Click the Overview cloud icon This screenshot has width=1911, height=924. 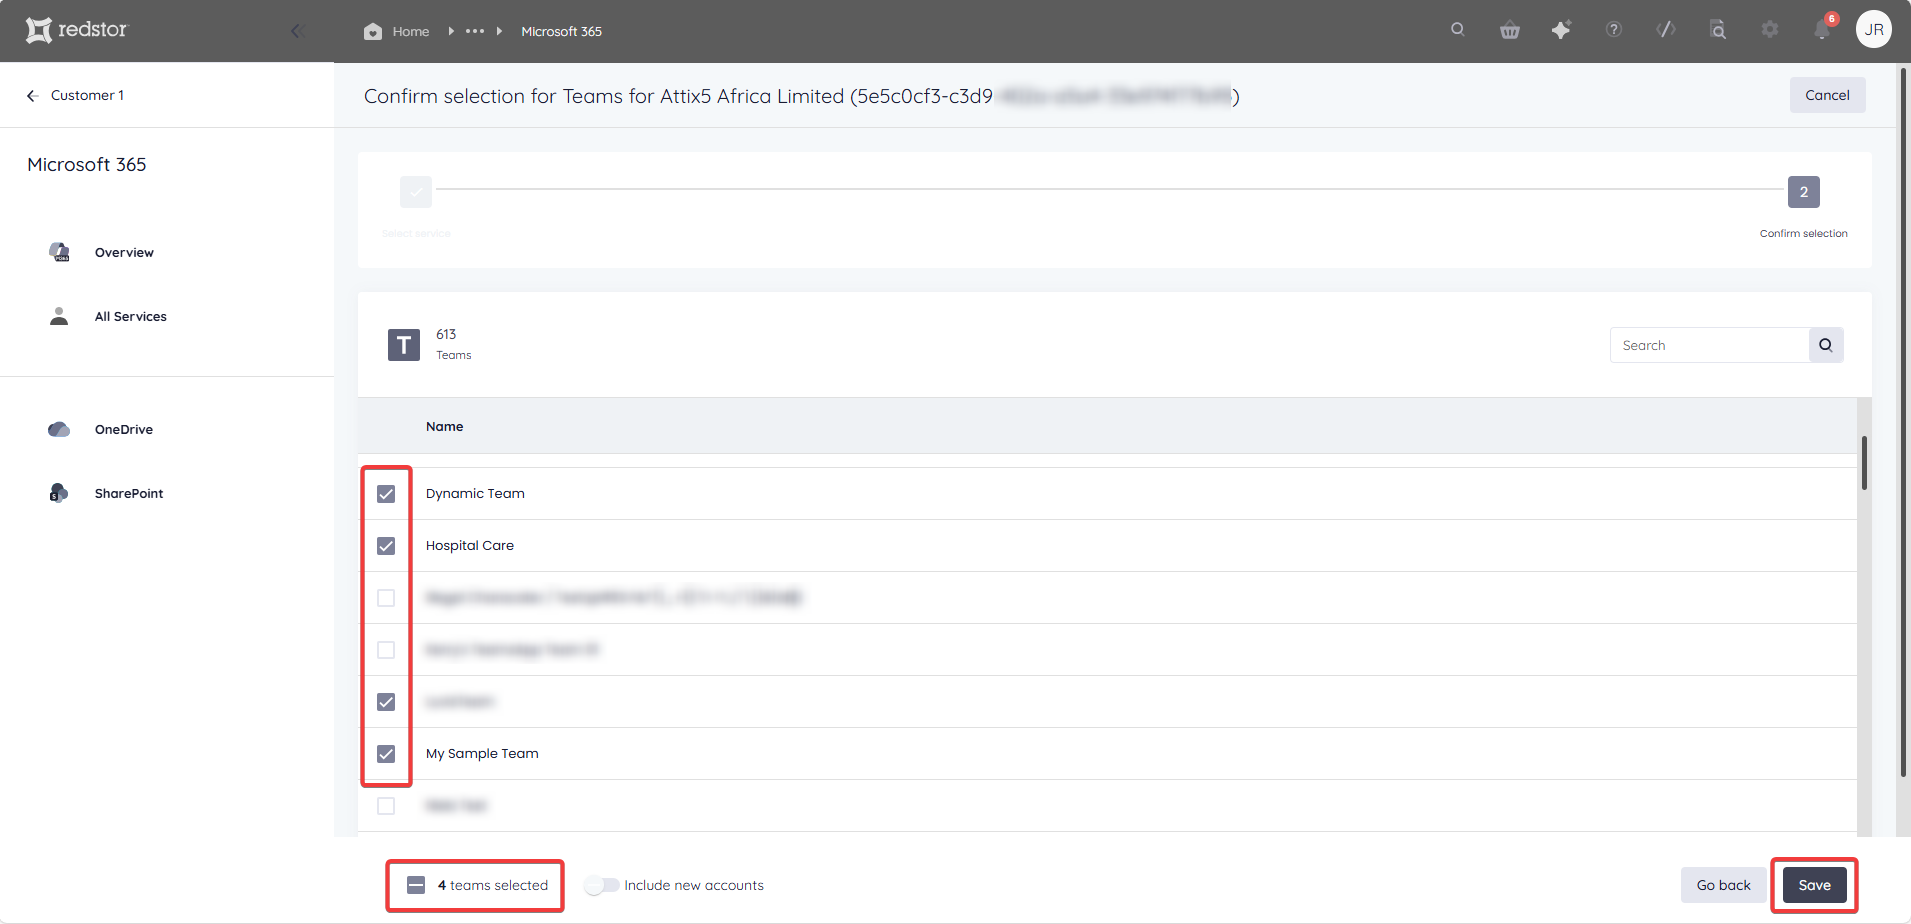(59, 252)
